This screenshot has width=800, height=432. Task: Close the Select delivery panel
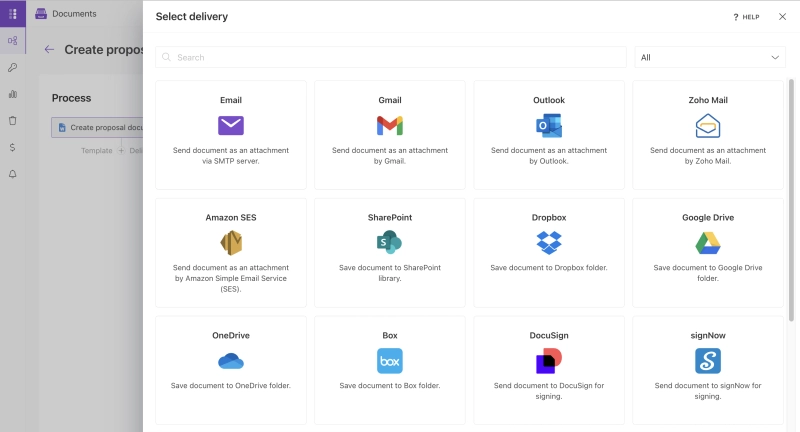782,17
